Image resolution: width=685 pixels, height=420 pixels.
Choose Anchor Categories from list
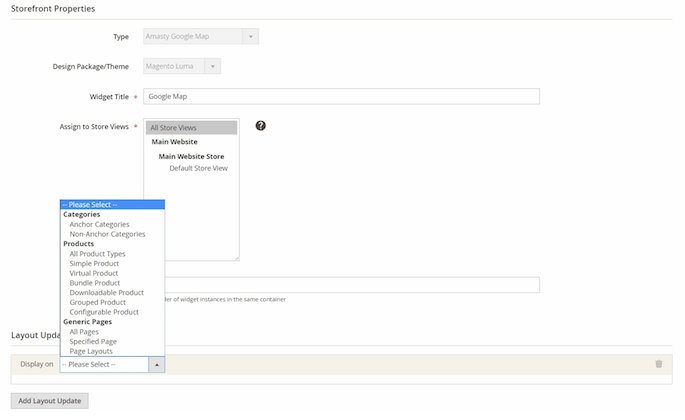point(99,224)
